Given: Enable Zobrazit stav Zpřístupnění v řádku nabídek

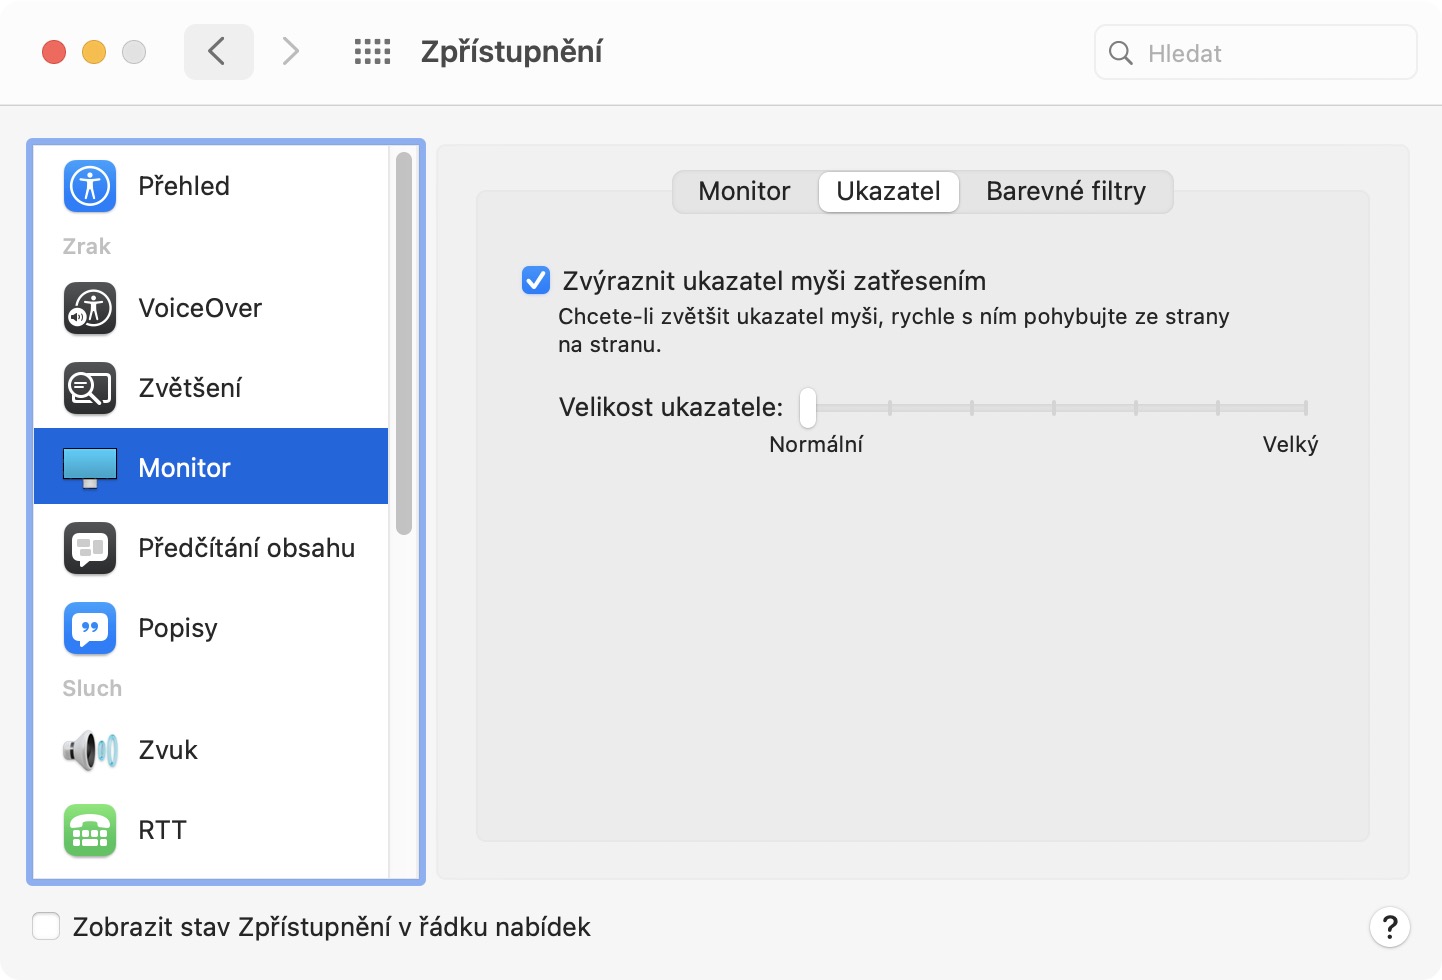Looking at the screenshot, I should tap(46, 926).
